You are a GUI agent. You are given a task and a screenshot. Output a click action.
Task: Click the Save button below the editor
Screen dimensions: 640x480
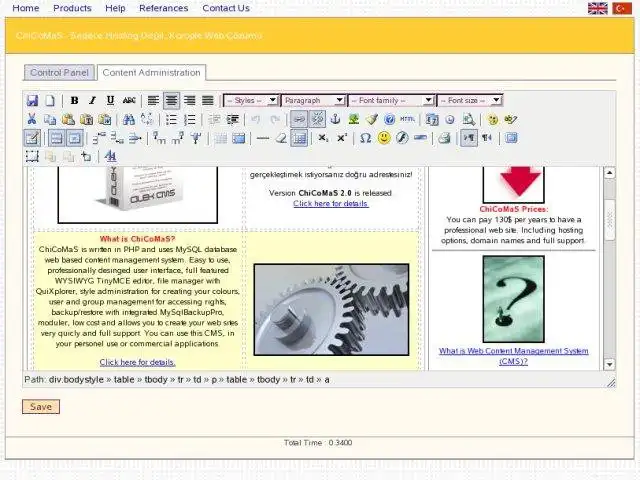tap(41, 407)
